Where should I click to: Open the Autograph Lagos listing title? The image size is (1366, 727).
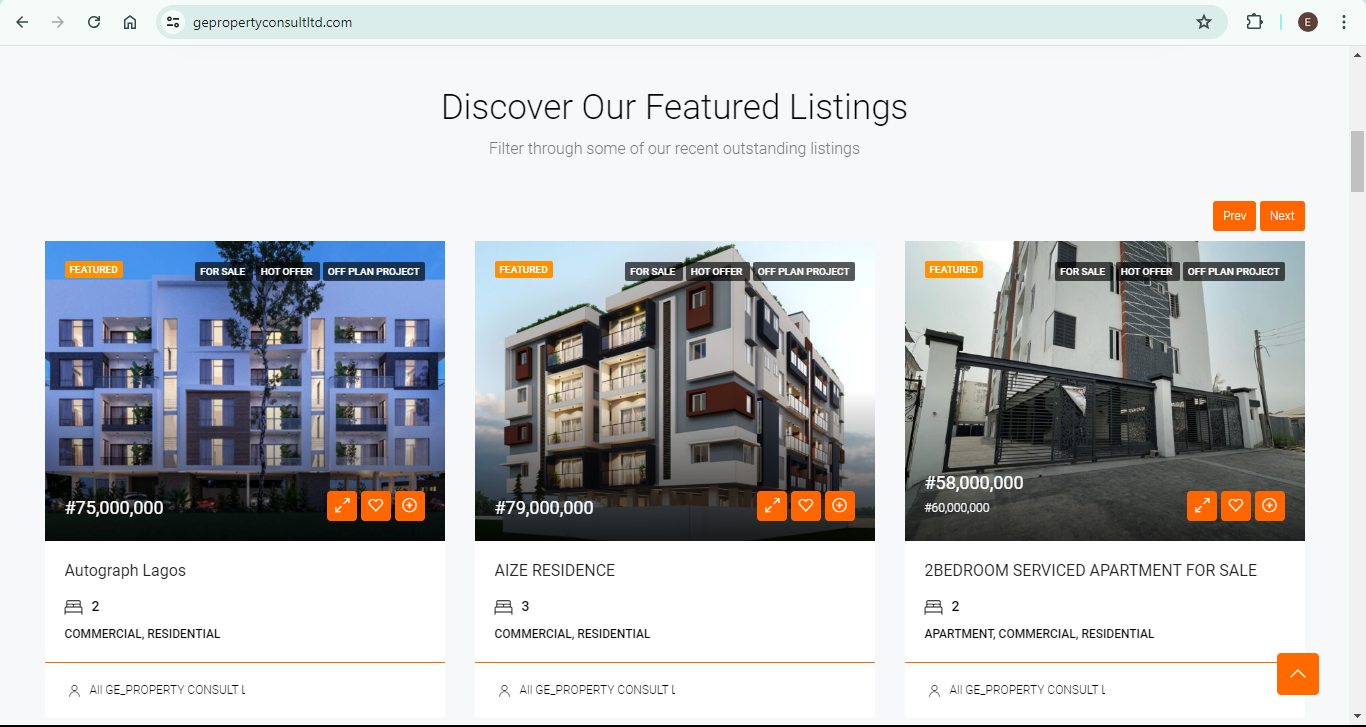[125, 571]
